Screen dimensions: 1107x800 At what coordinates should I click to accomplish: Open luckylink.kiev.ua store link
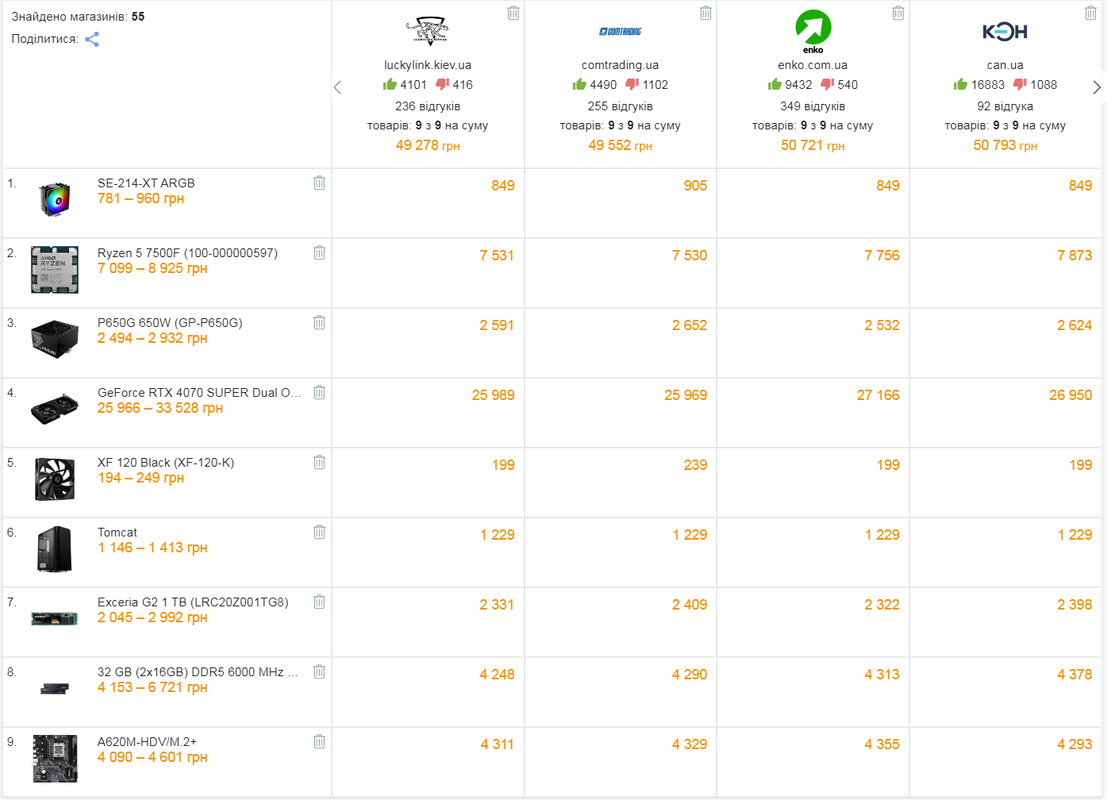[428, 65]
